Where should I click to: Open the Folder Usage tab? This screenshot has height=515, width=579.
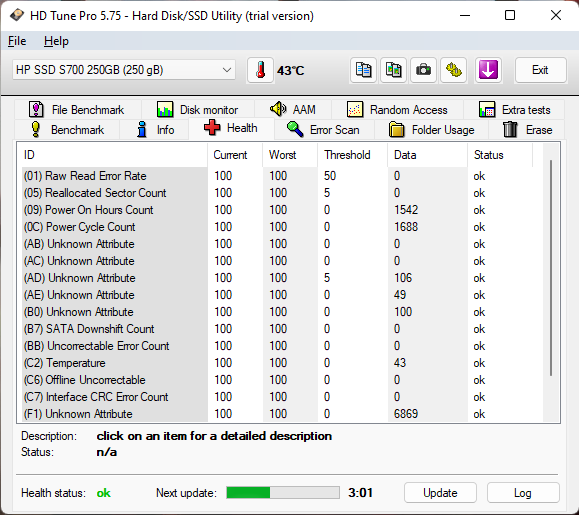click(x=432, y=130)
